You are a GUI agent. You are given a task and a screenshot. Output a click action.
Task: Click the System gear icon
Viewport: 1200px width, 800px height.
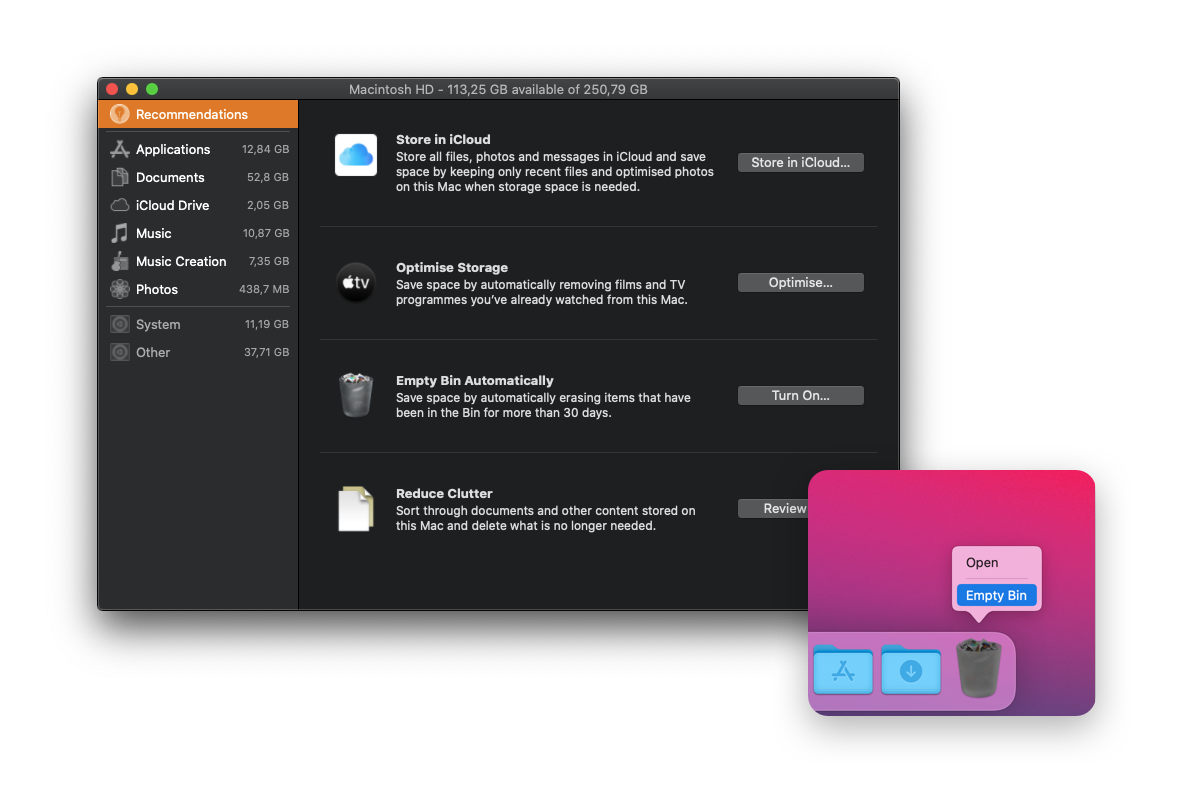point(120,324)
